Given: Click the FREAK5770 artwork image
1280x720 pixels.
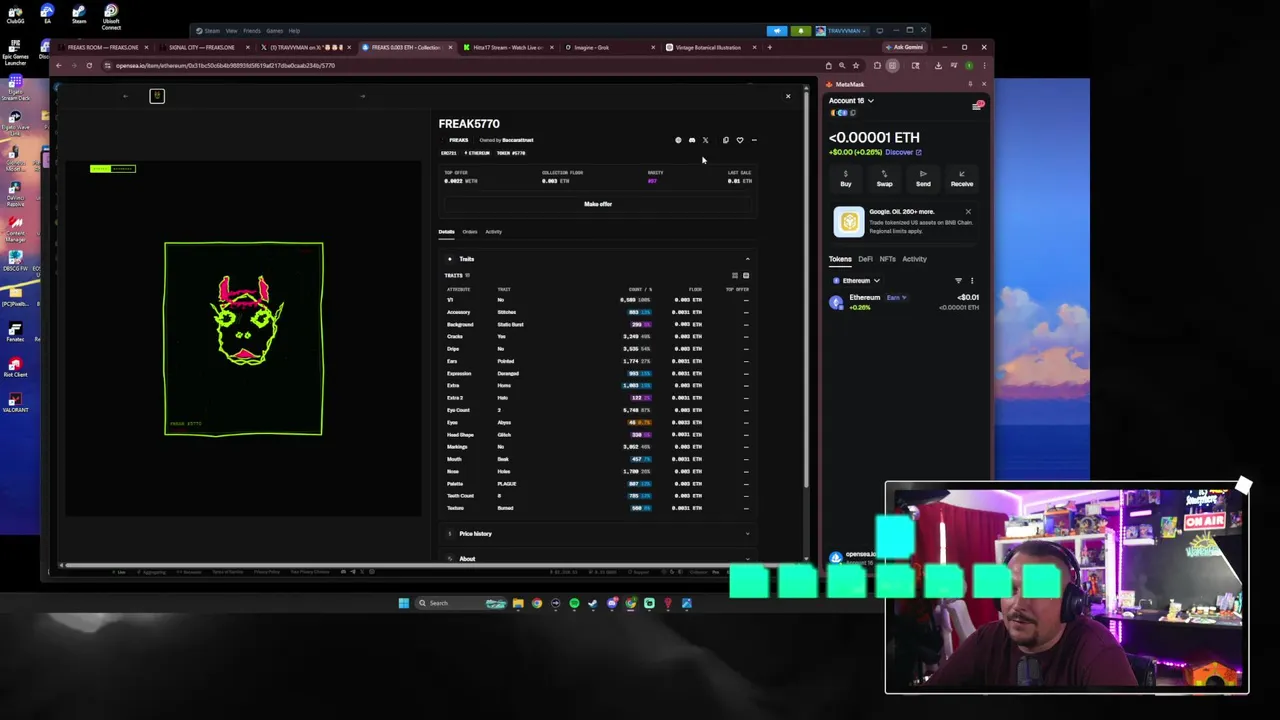Looking at the screenshot, I should [x=244, y=339].
